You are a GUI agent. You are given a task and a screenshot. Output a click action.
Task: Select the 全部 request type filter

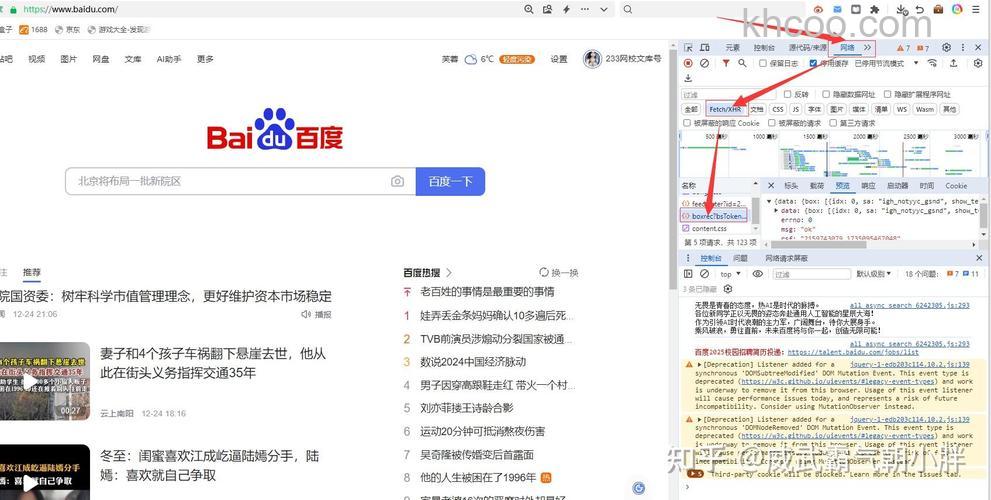[x=691, y=109]
